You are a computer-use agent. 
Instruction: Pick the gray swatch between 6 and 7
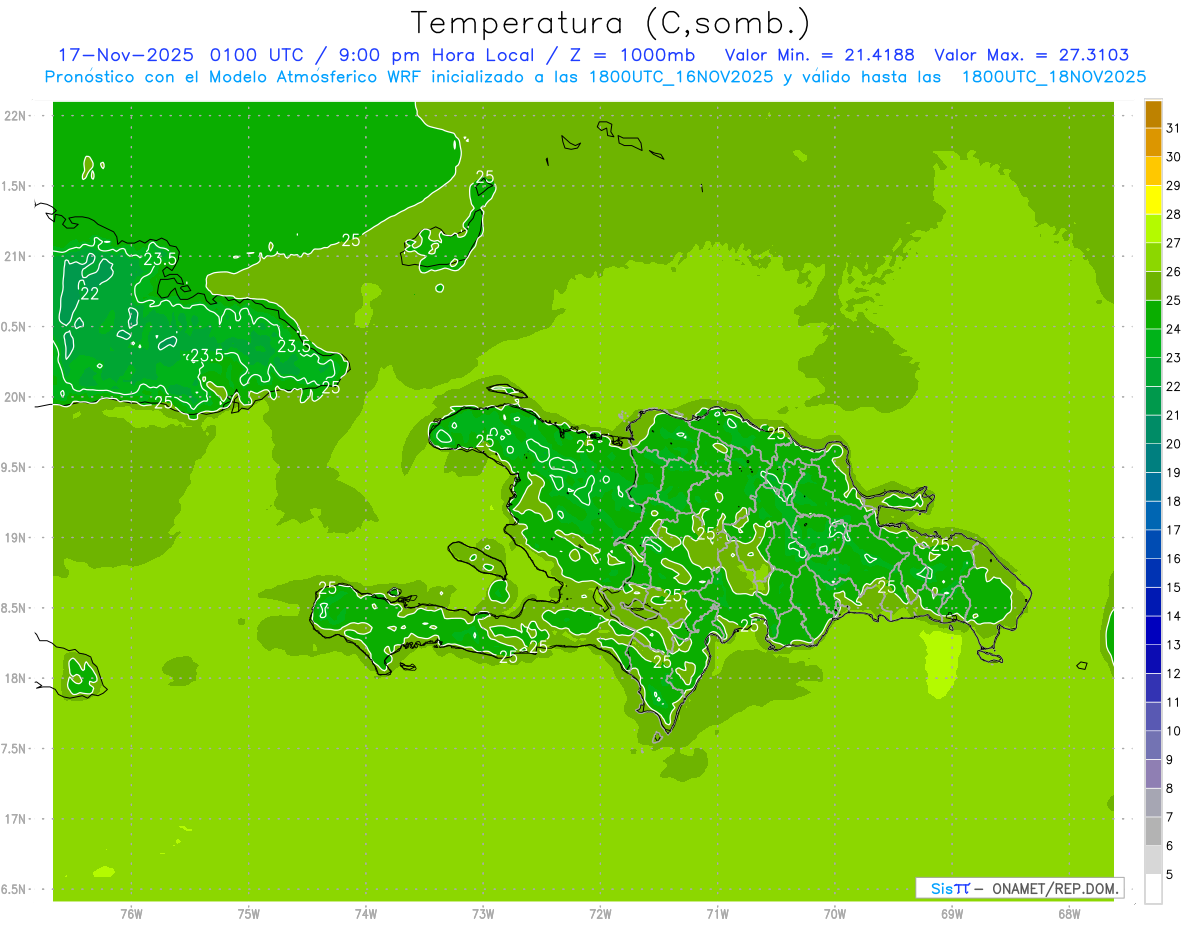point(1153,832)
